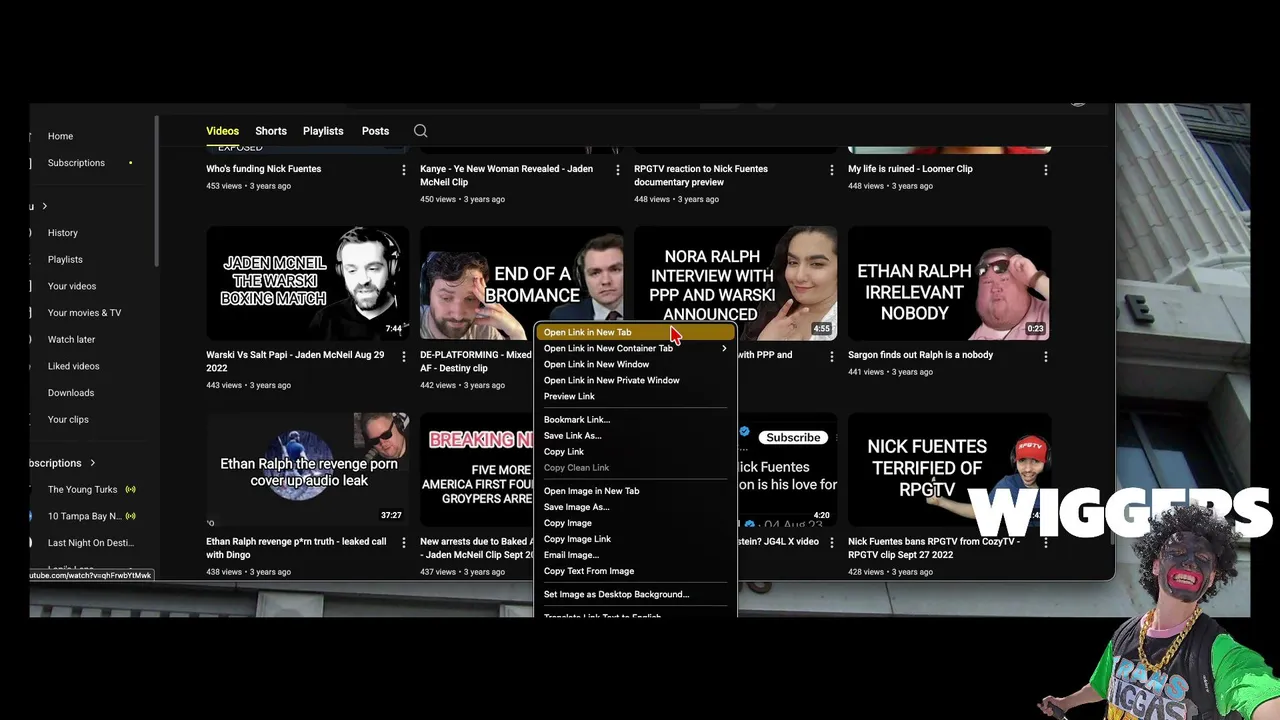Image resolution: width=1280 pixels, height=720 pixels.
Task: Expand the Subscriptions section chevron in sidebar
Action: 92,463
